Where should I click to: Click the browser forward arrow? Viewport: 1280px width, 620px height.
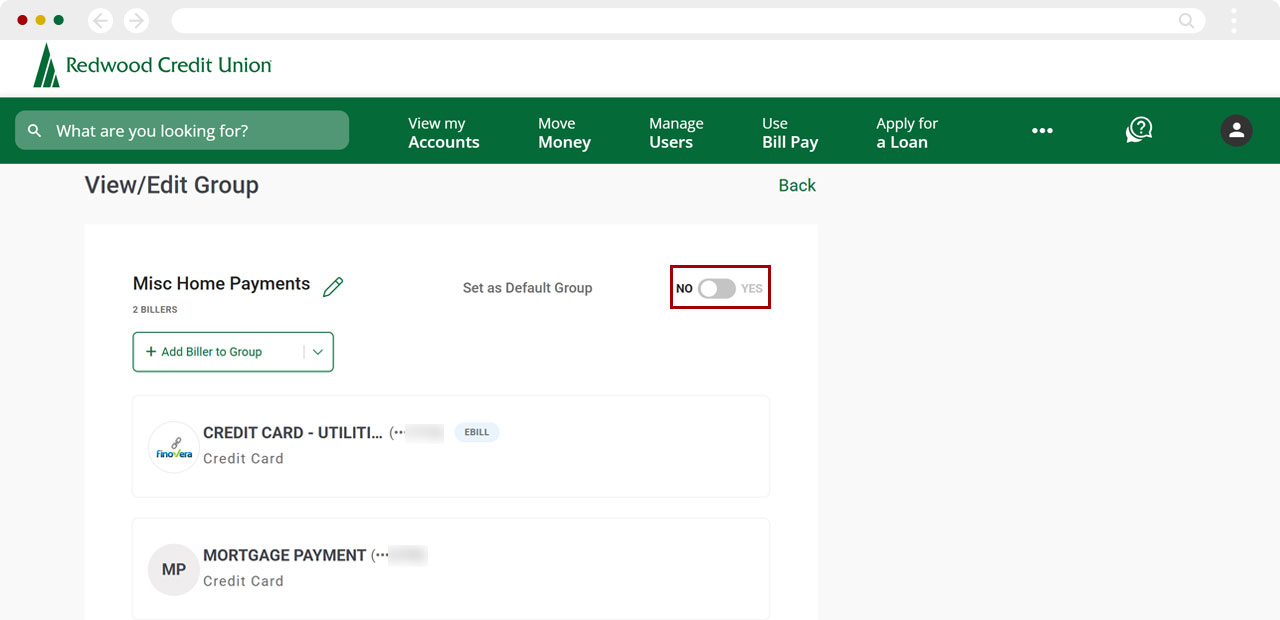coord(136,21)
